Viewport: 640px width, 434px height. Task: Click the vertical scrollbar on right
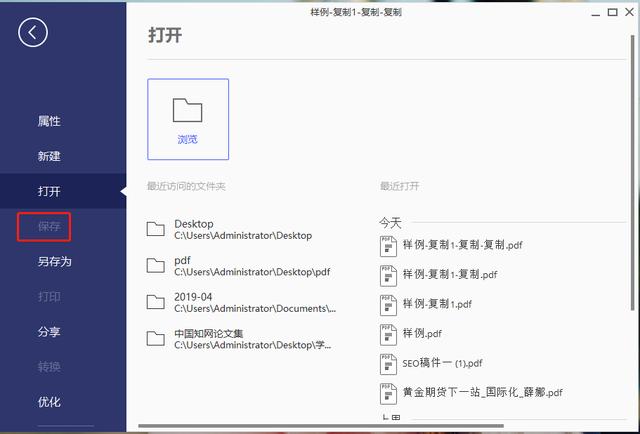click(633, 171)
